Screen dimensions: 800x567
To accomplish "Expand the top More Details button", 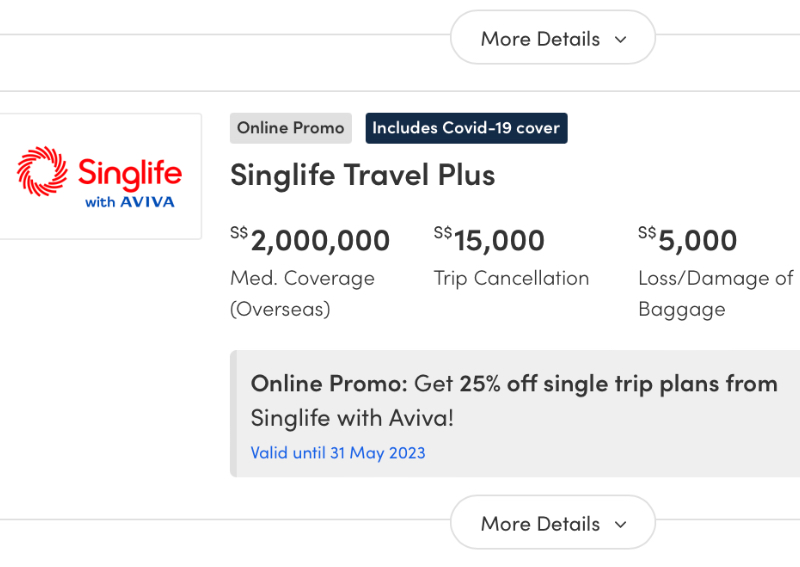I will point(553,38).
